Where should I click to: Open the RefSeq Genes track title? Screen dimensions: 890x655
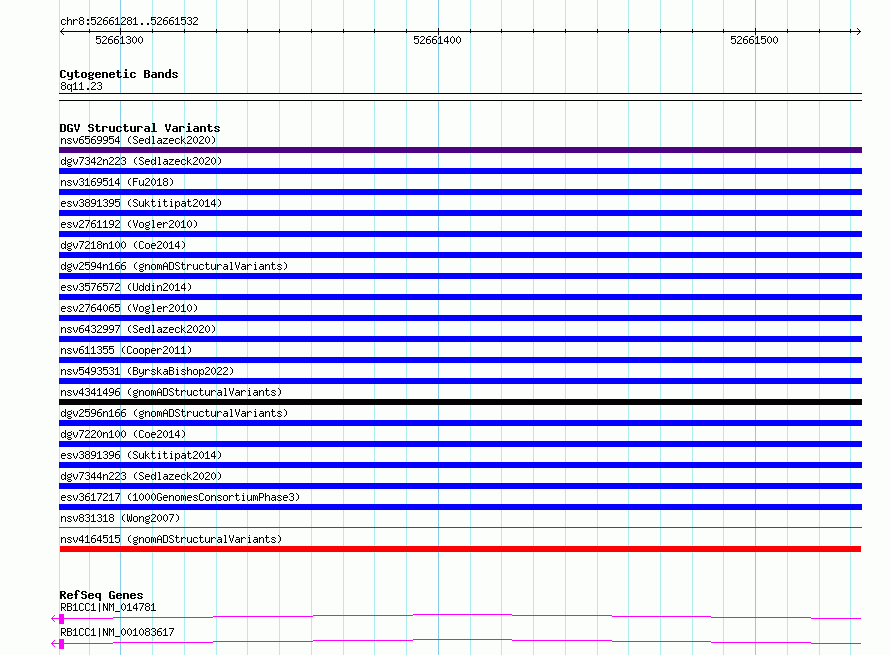tap(101, 595)
